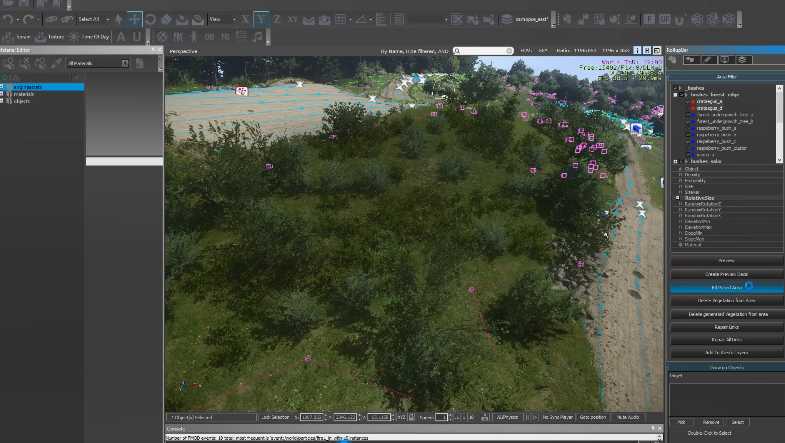Activate the highlighted Move tool
Viewport: 785px width, 443px height.
coord(135,20)
